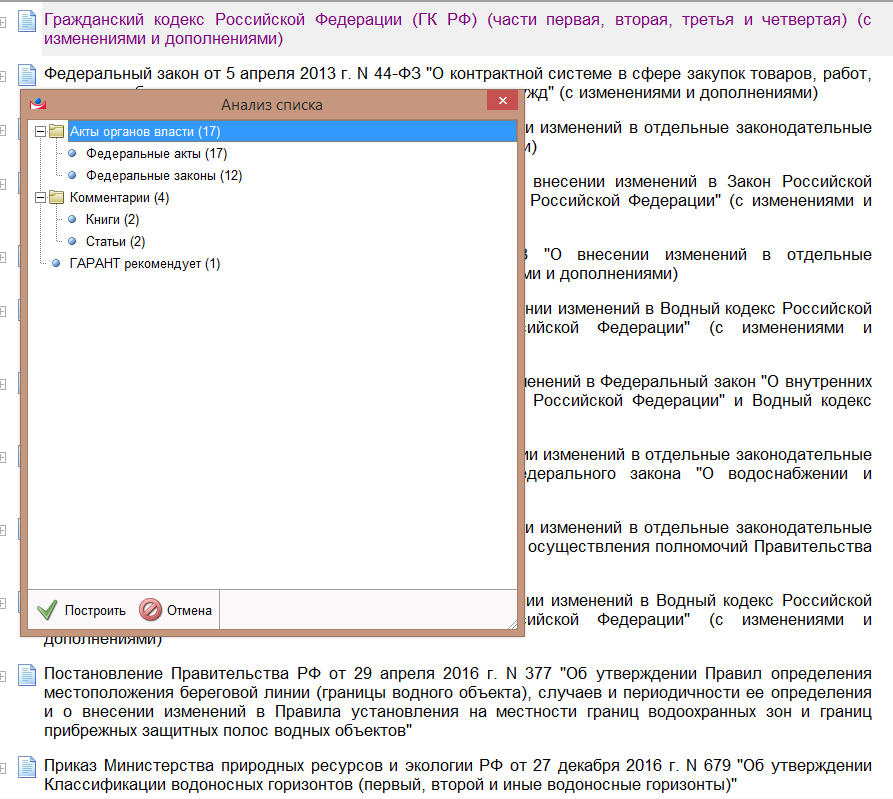Select Акты органов власти (17) category
Screen dimensions: 893x799
(x=292, y=132)
